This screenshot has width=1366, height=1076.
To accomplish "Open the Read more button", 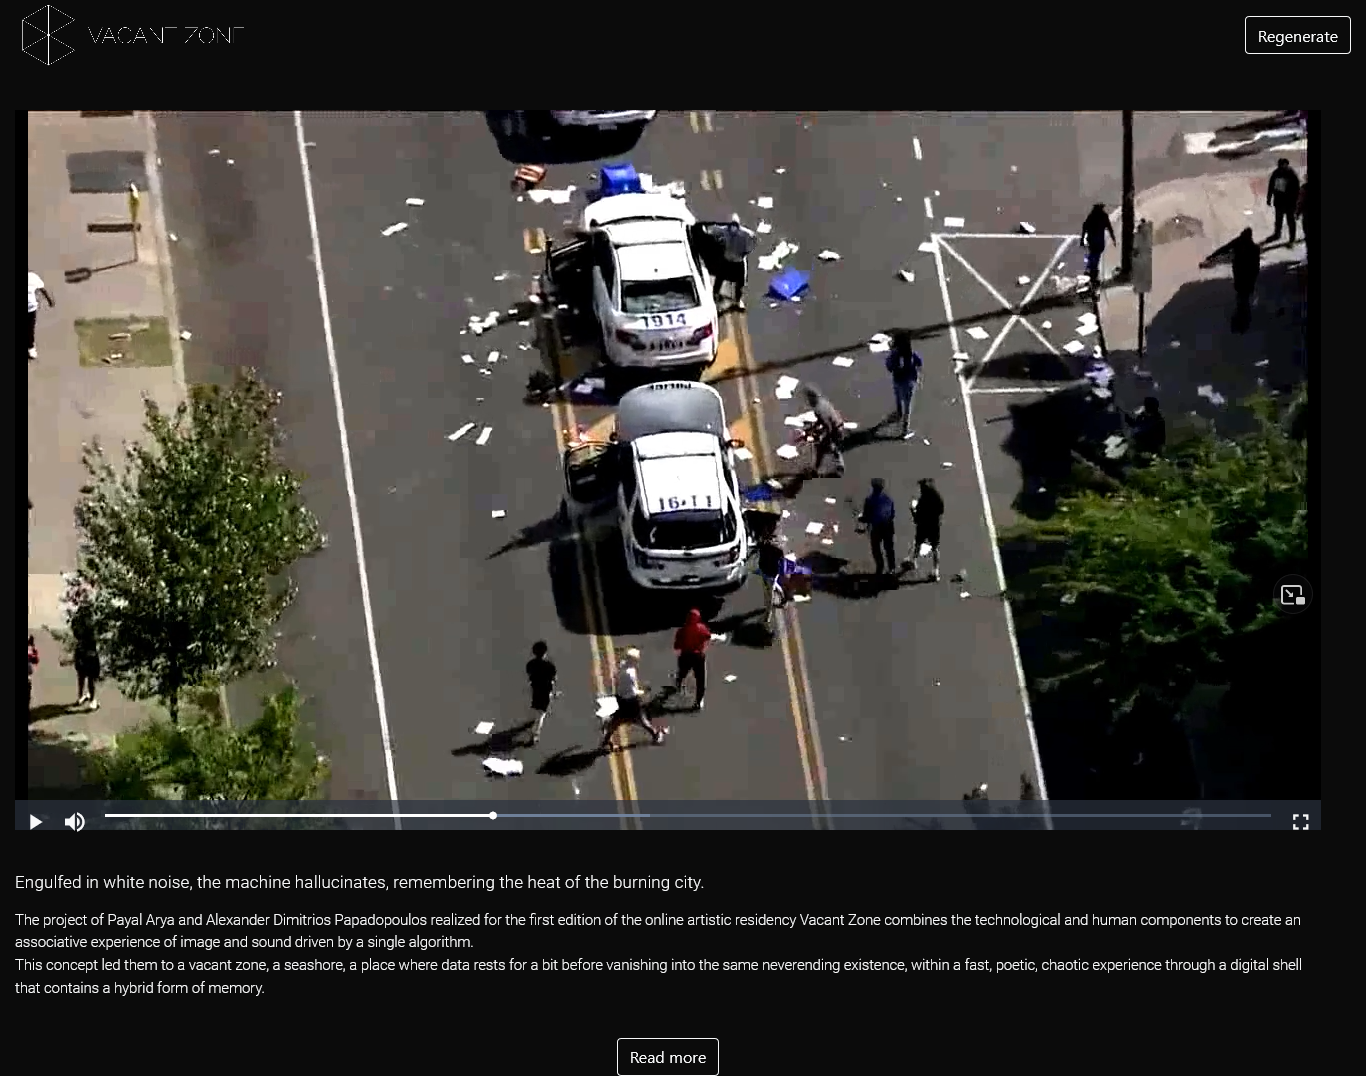I will tap(667, 1057).
